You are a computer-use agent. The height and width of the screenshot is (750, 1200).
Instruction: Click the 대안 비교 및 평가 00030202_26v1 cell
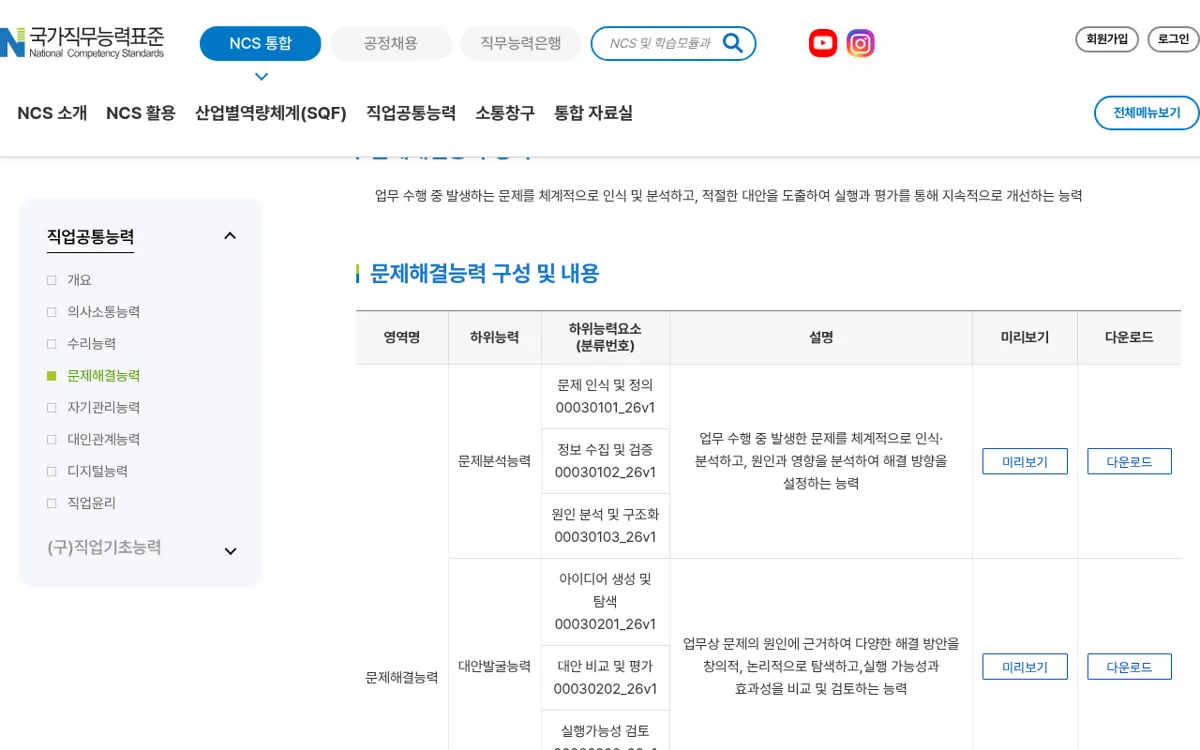point(605,678)
